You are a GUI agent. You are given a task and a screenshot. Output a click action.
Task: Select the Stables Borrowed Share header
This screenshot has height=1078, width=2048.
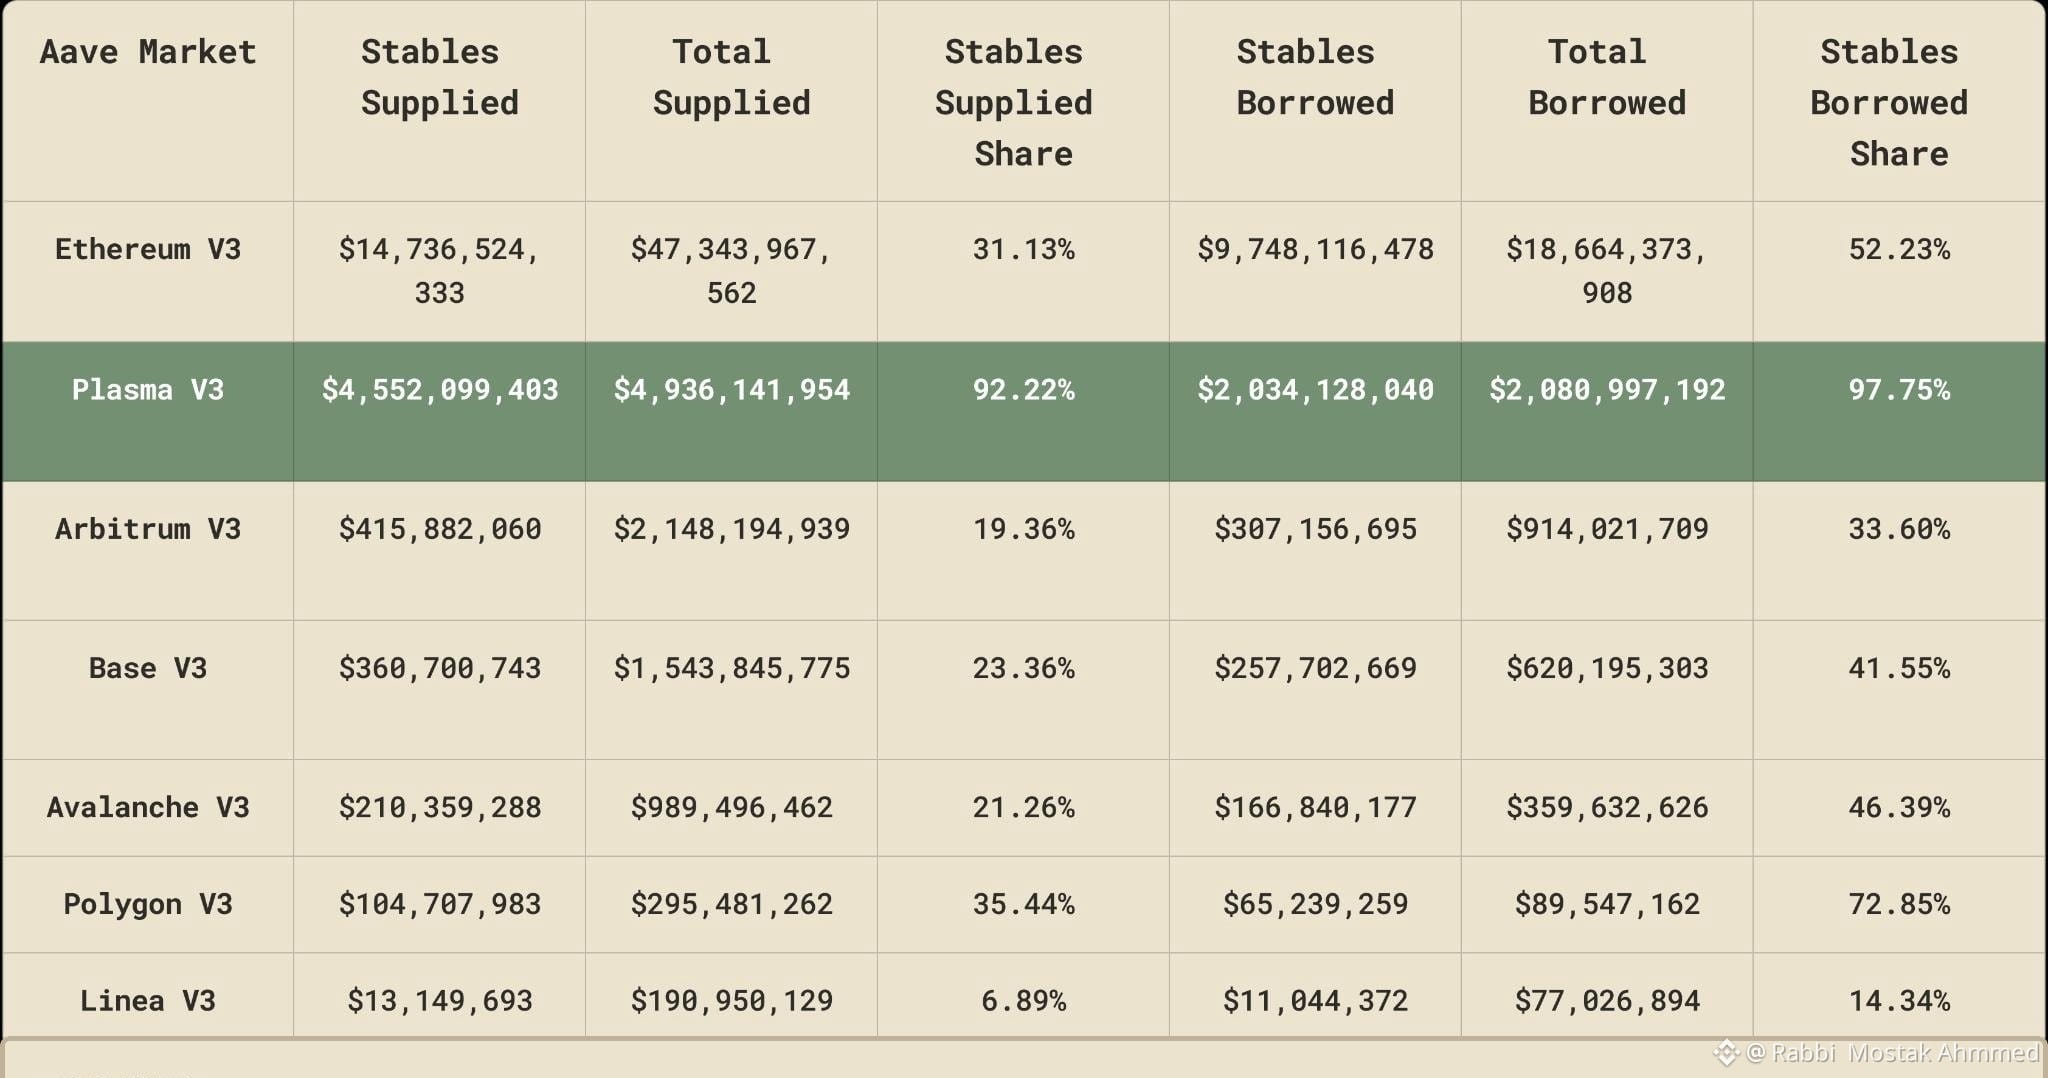pyautogui.click(x=1898, y=103)
